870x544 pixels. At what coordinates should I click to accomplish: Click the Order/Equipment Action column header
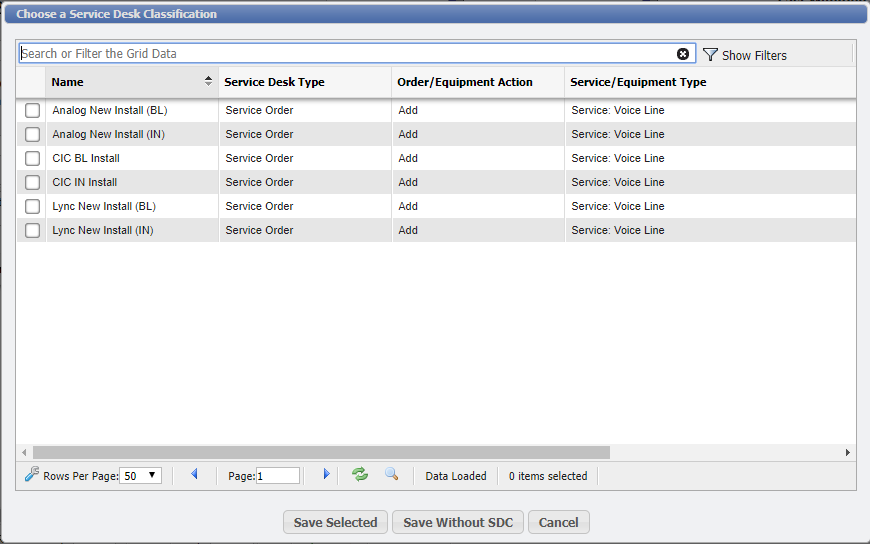[465, 82]
